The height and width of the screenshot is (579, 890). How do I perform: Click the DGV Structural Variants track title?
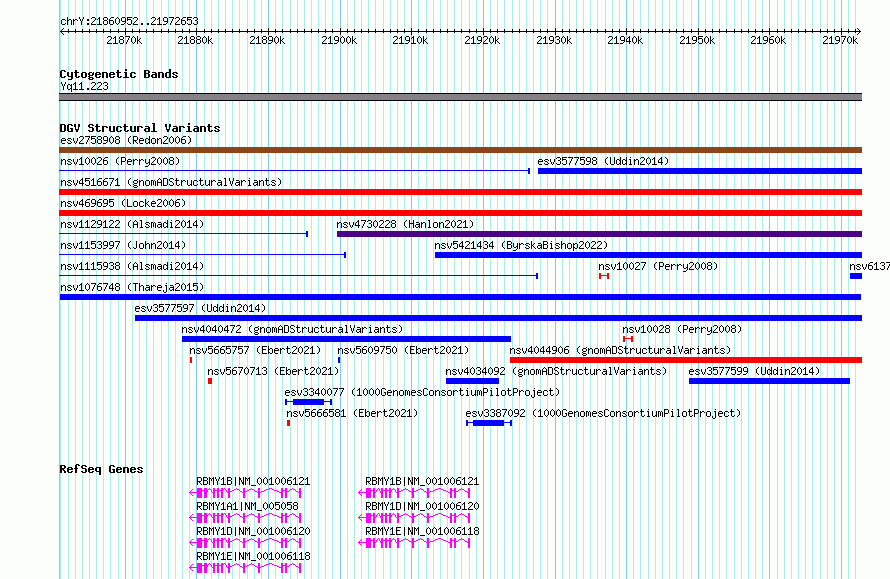click(140, 128)
